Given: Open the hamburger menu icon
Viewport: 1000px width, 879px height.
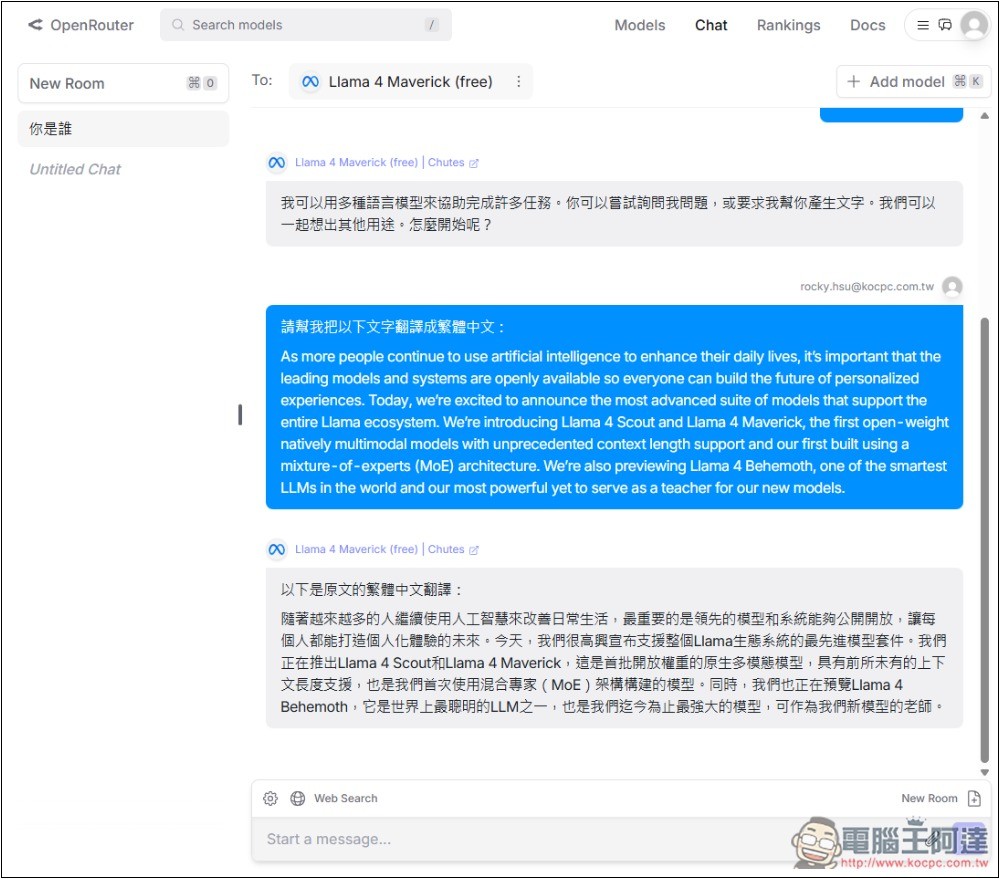Looking at the screenshot, I should tap(923, 25).
